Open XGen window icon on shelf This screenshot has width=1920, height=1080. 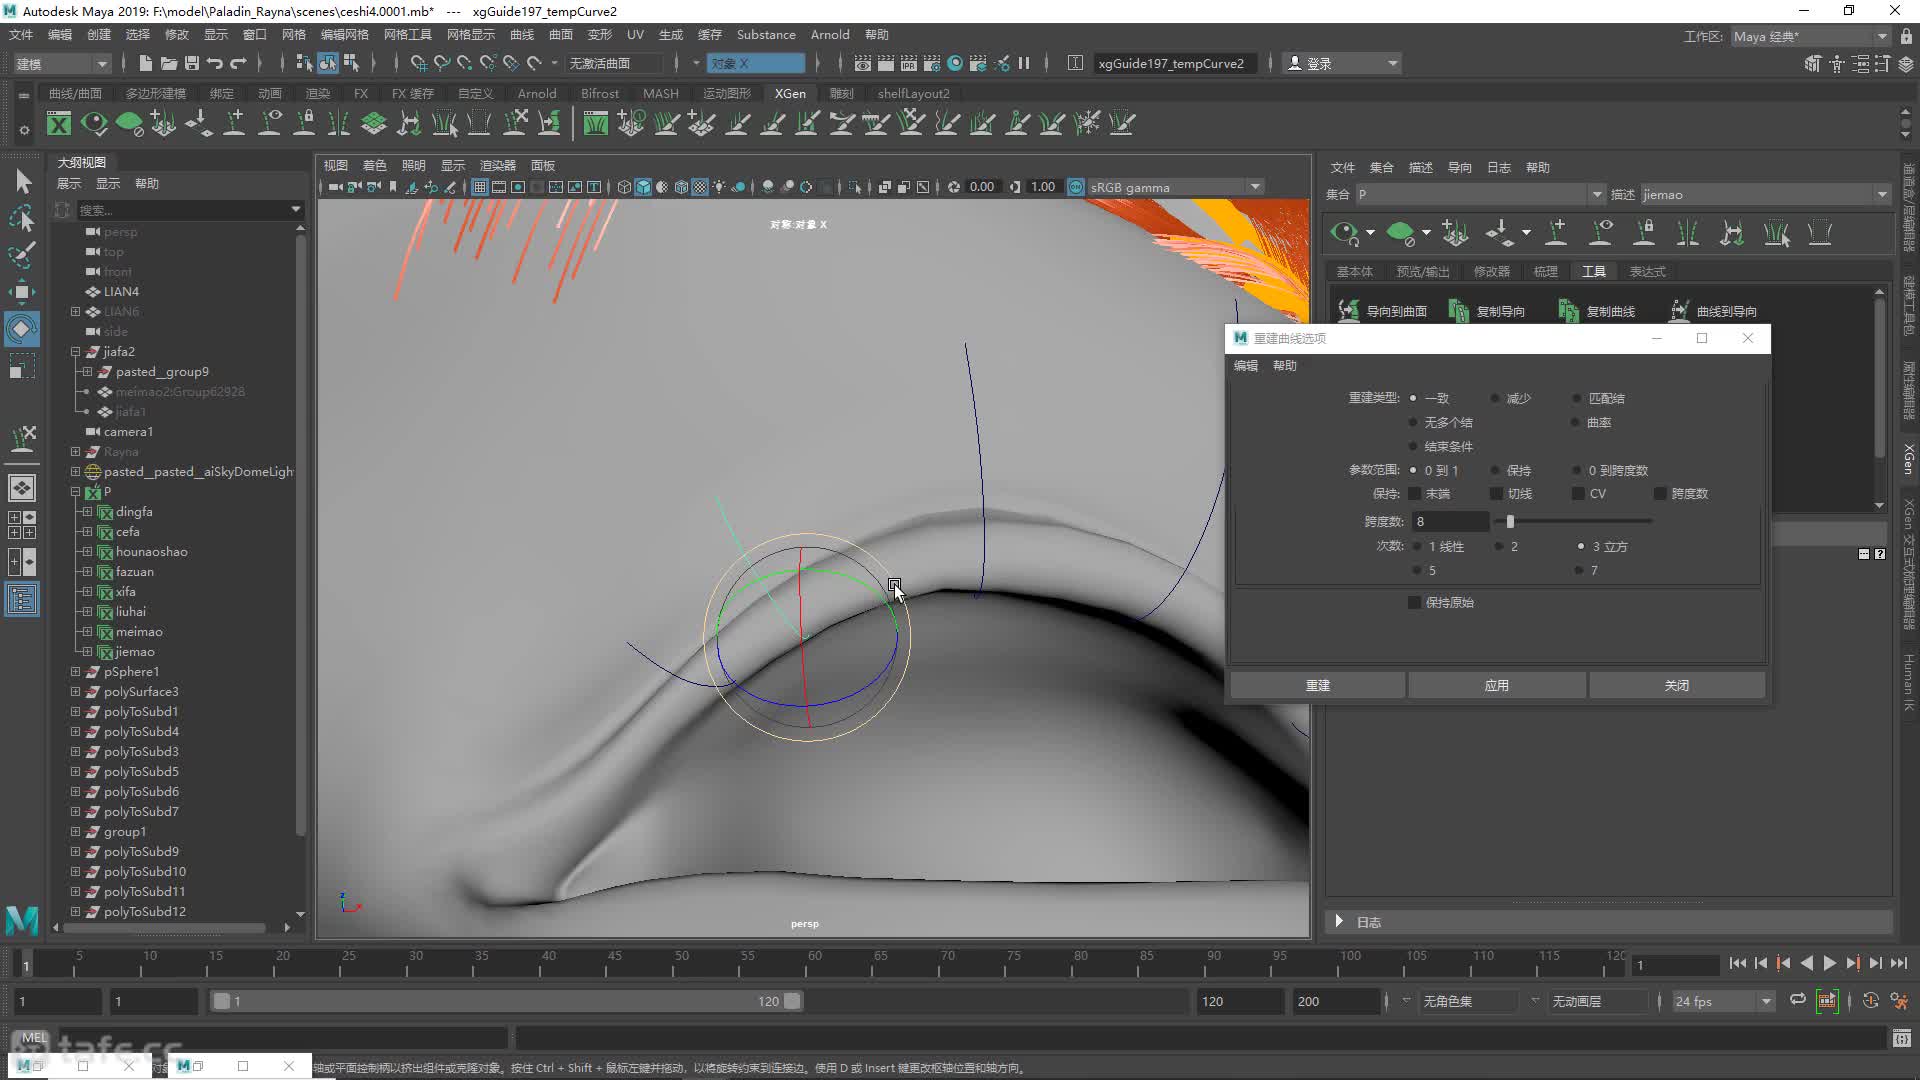pyautogui.click(x=59, y=123)
